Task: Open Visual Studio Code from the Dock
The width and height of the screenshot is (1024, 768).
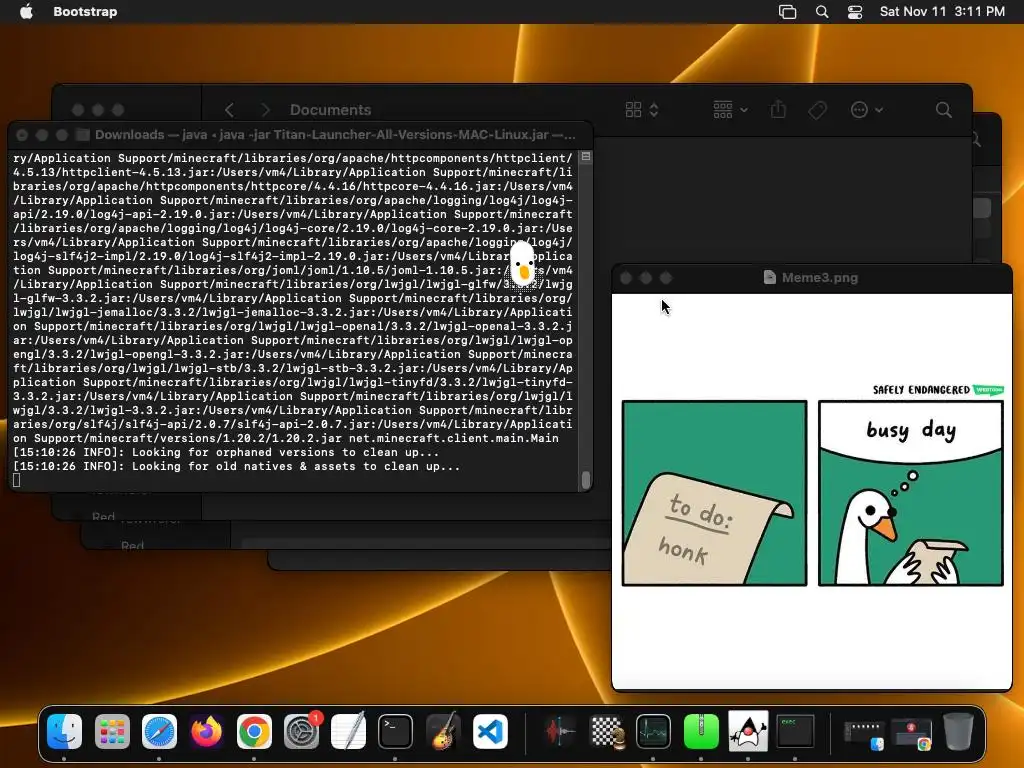Action: [x=490, y=731]
